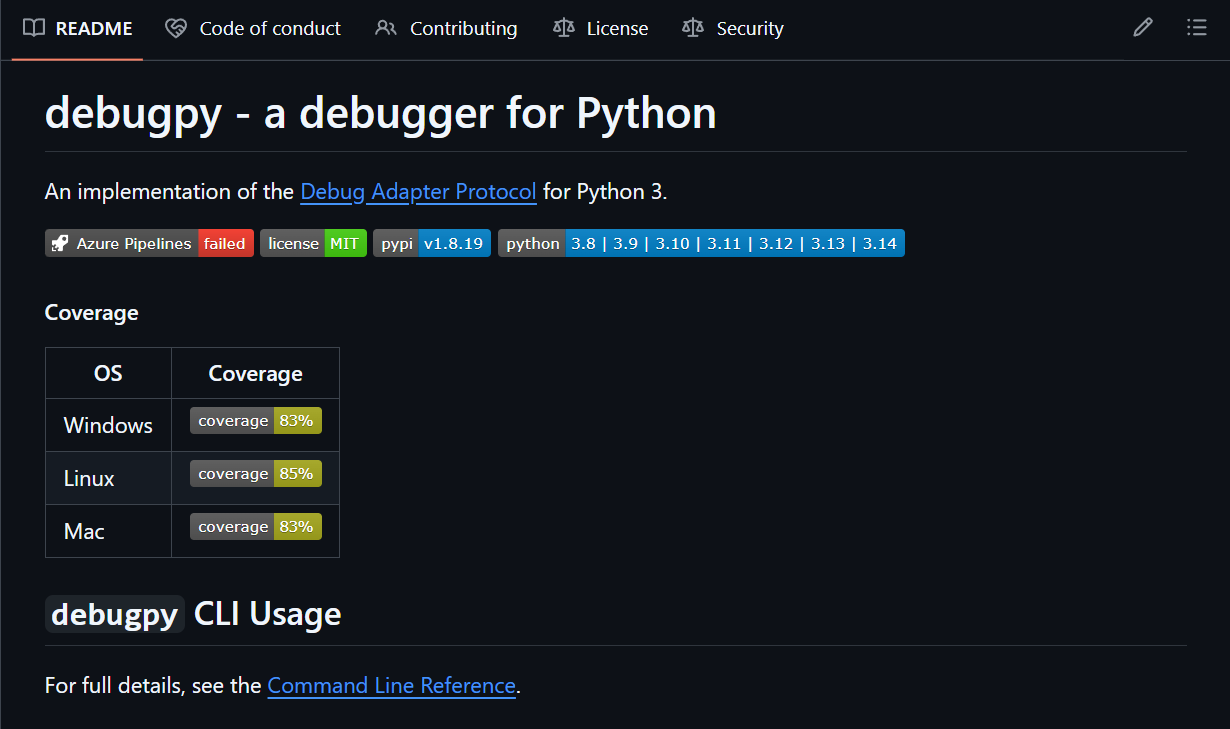Click the debugpy CLI Usage heading
Viewport: 1230px width, 729px height.
pyautogui.click(x=193, y=613)
